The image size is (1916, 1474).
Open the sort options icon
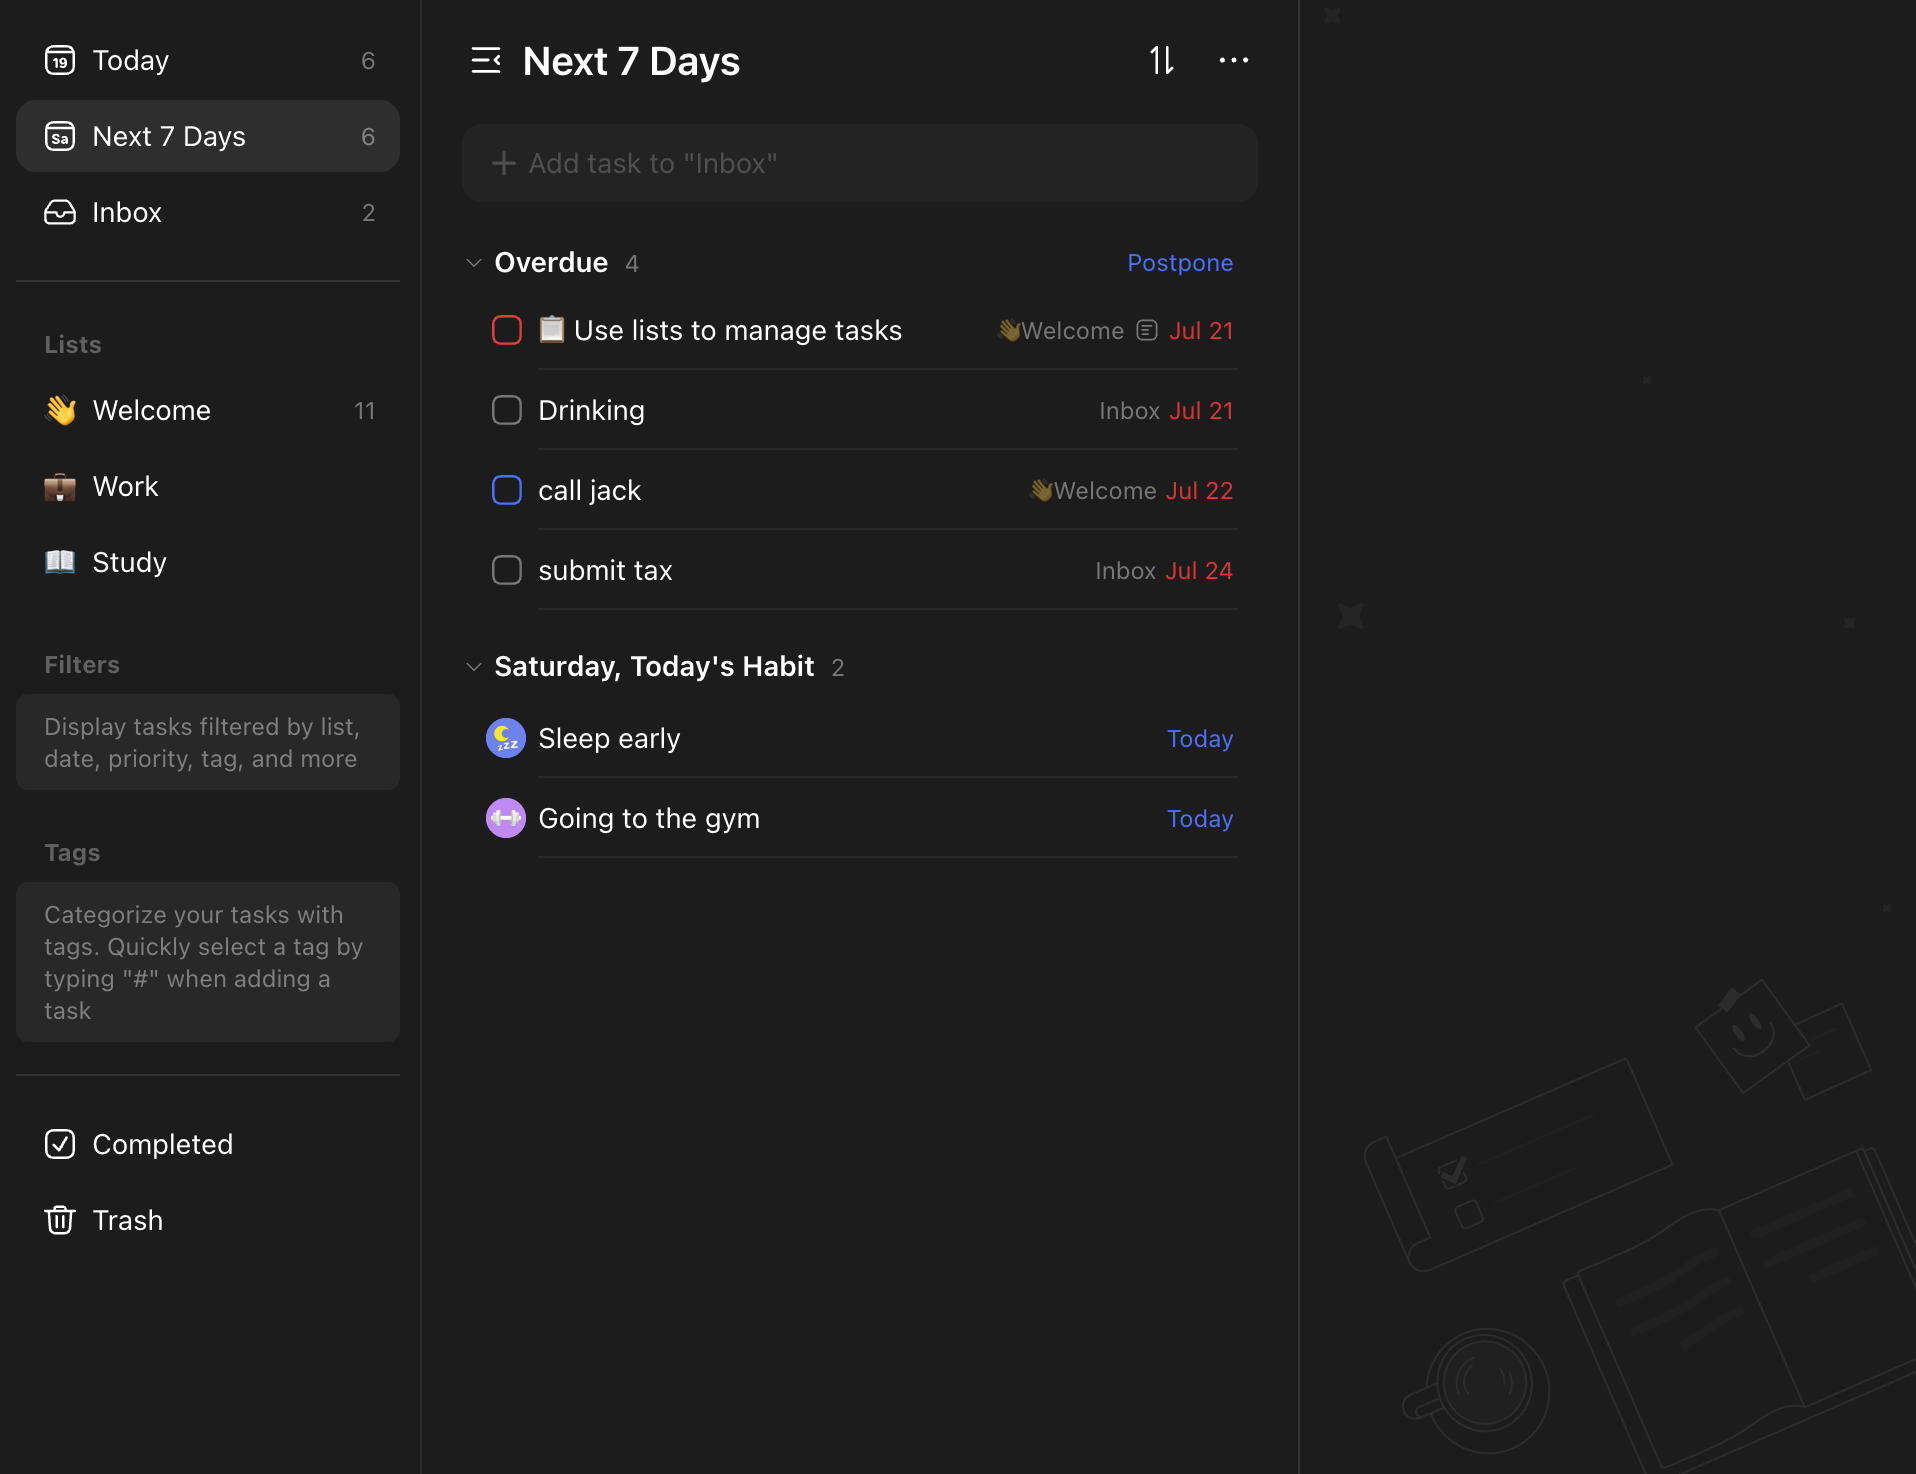[1161, 61]
